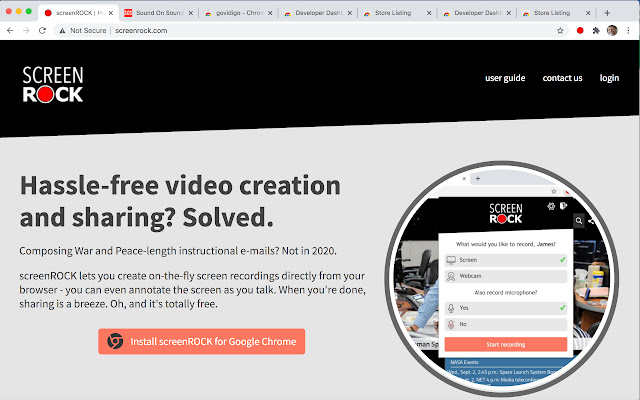Image resolution: width=640 pixels, height=400 pixels.
Task: Close the govidigo tab
Action: pyautogui.click(x=270, y=13)
